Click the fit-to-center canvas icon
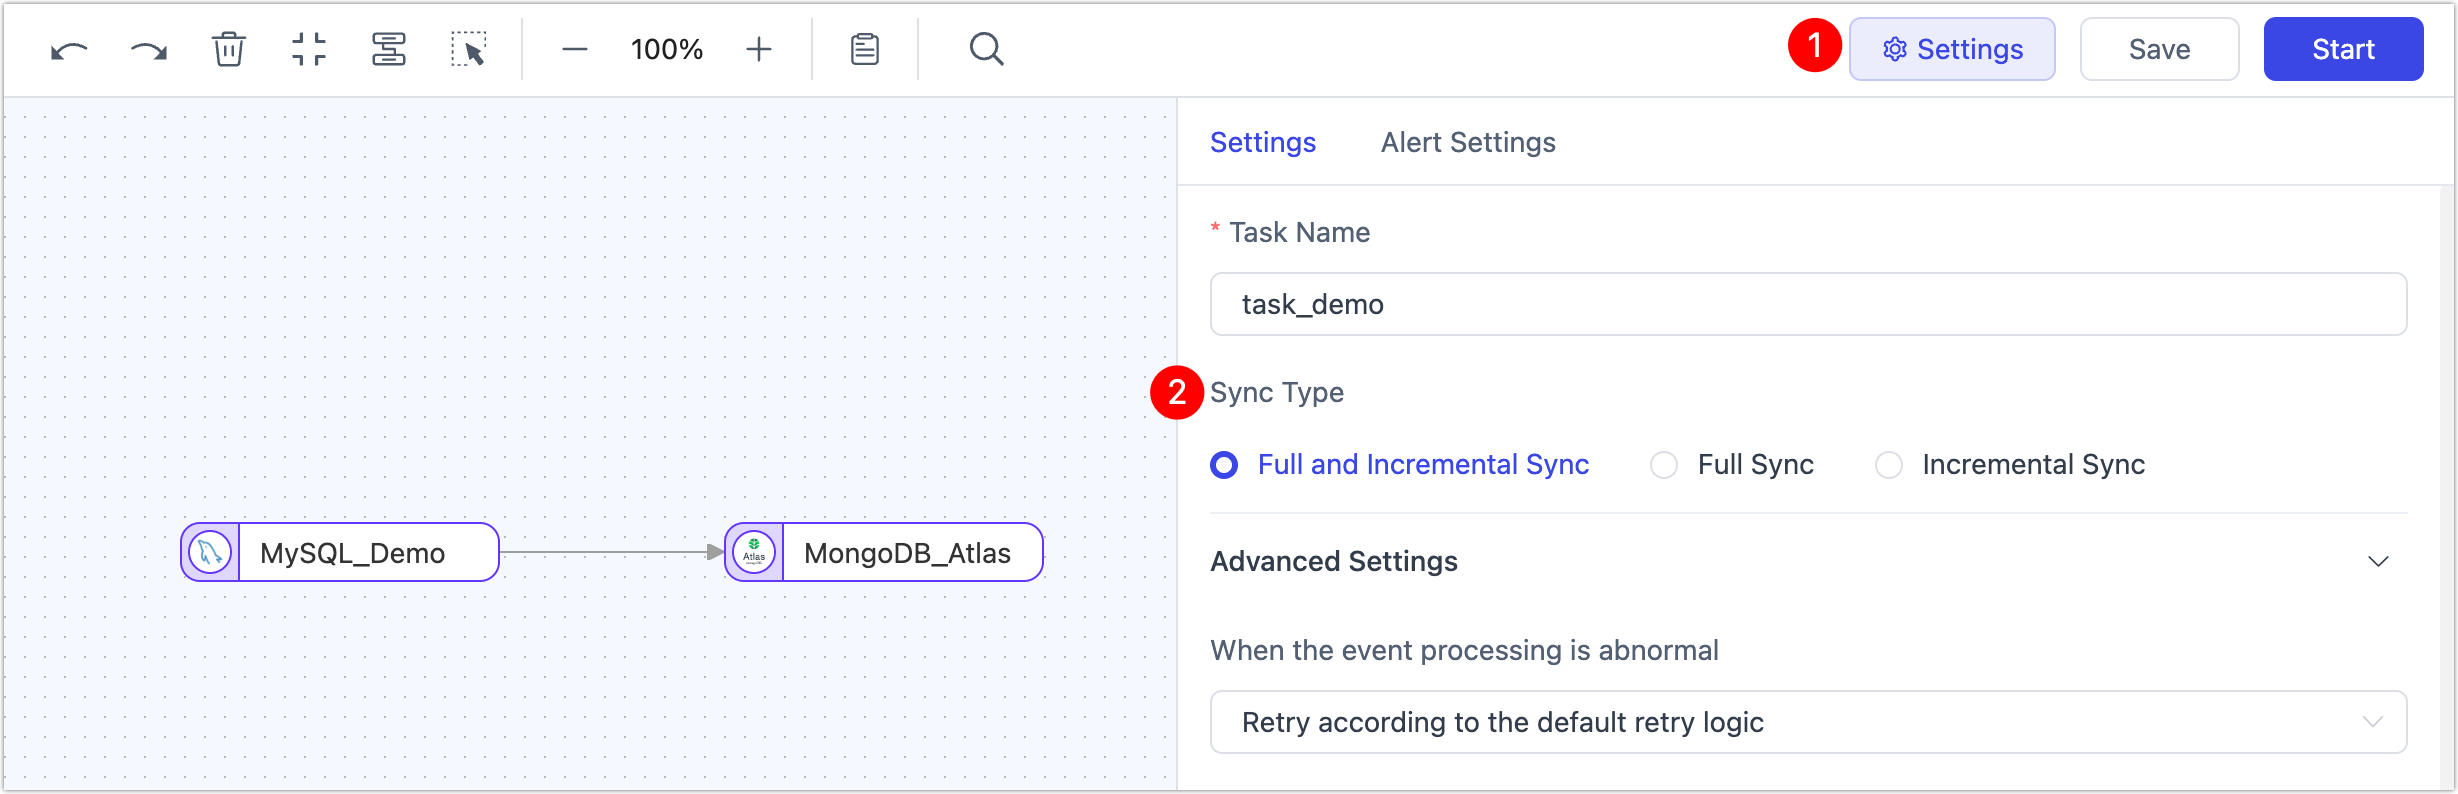 [309, 49]
